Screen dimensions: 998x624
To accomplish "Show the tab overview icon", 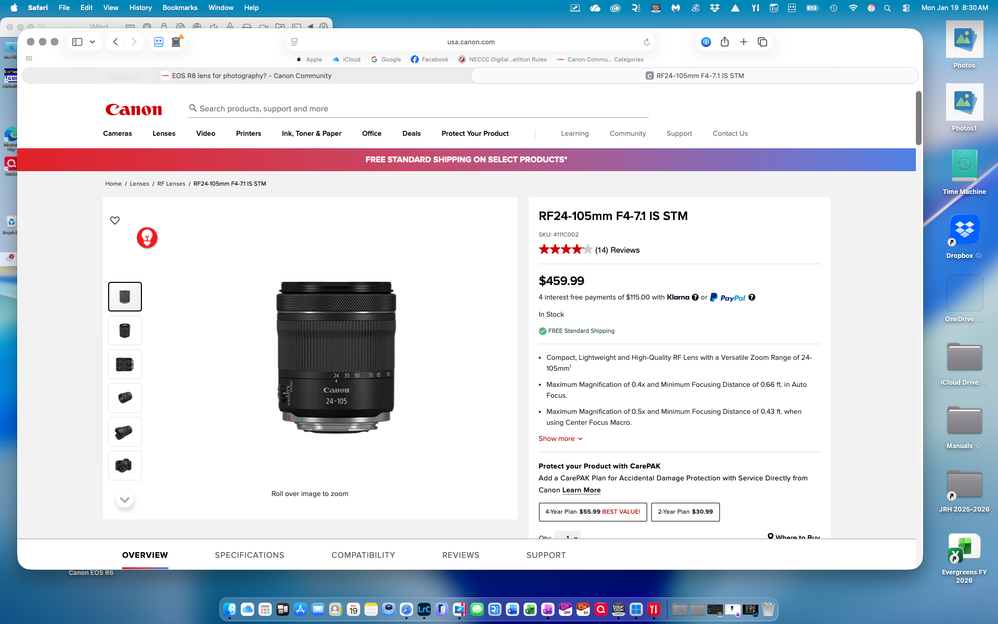I will click(x=762, y=42).
